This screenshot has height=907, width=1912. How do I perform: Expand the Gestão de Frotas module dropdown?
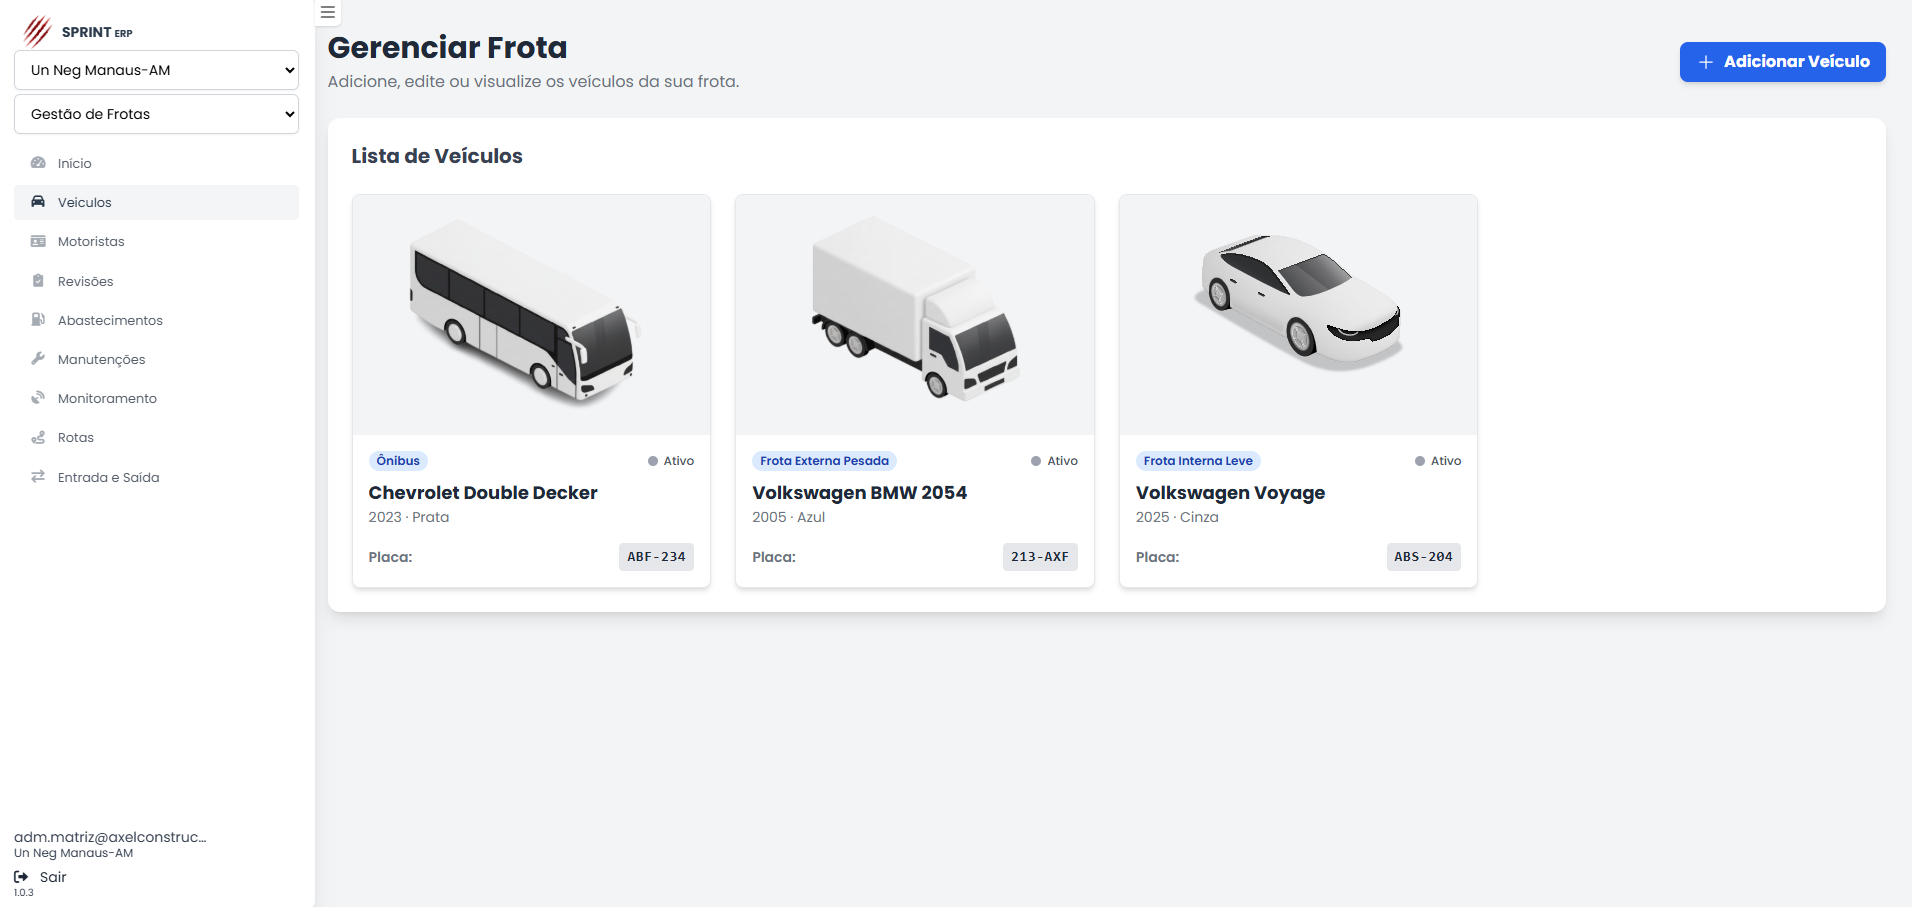(156, 114)
